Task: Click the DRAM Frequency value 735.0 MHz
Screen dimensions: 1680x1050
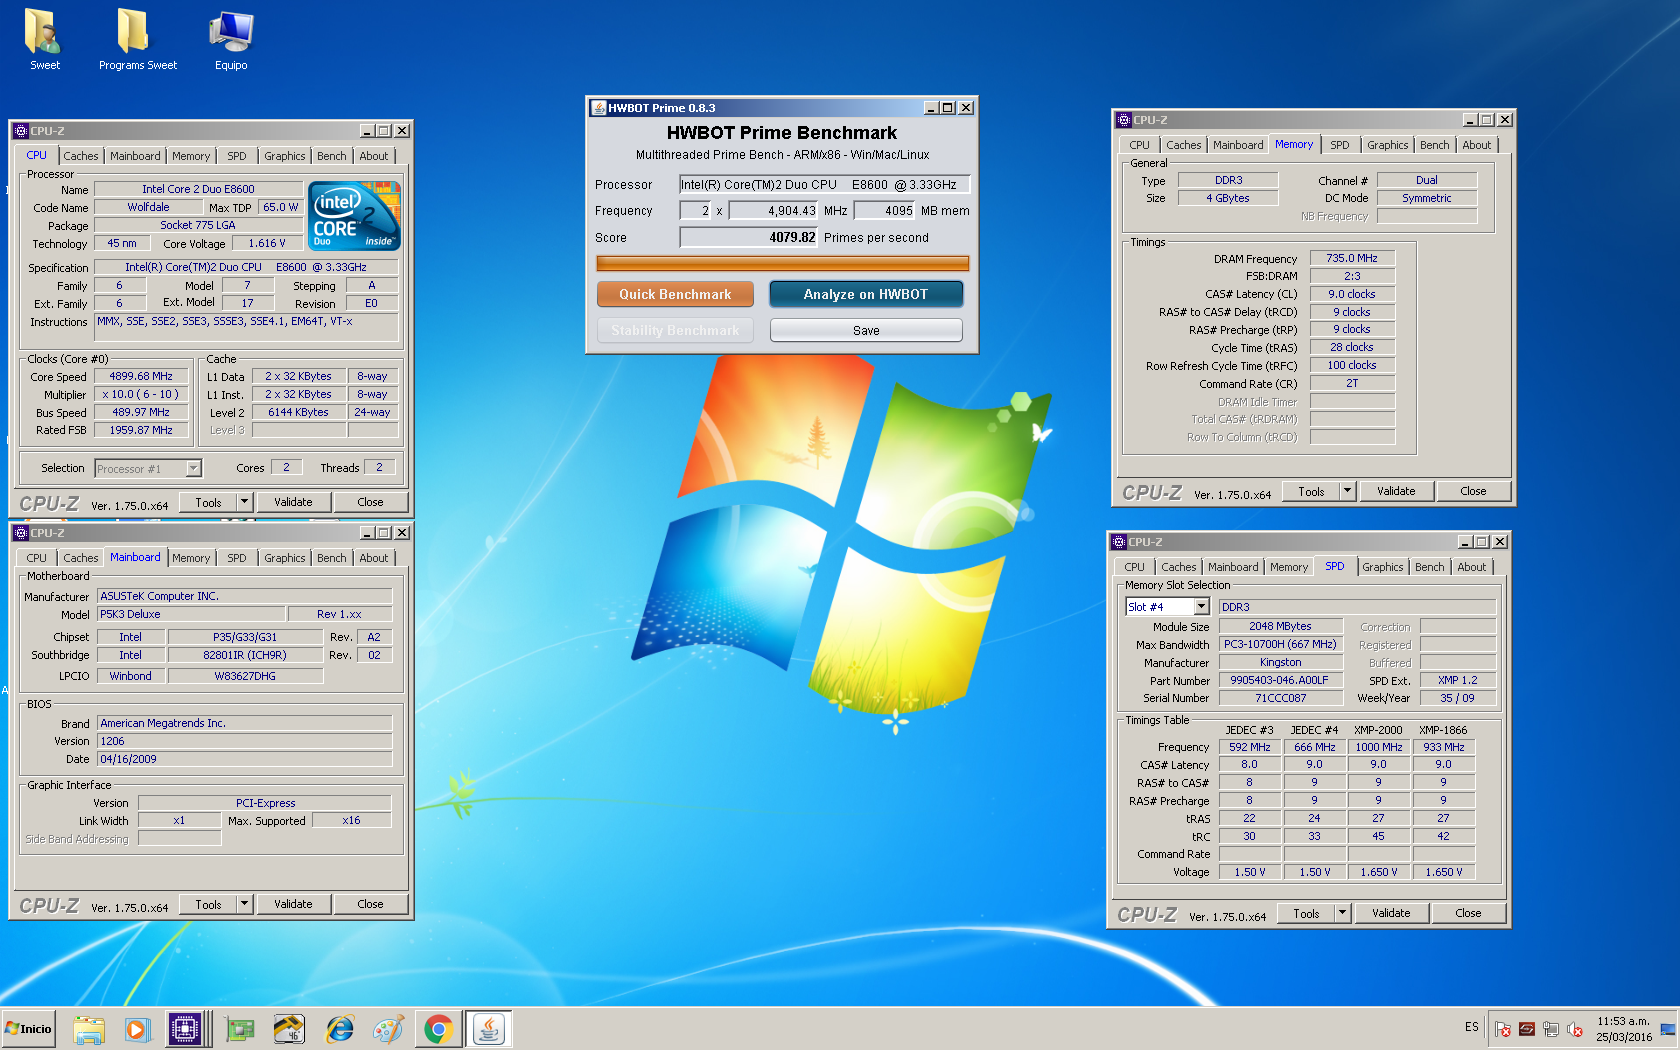Action: click(1352, 258)
